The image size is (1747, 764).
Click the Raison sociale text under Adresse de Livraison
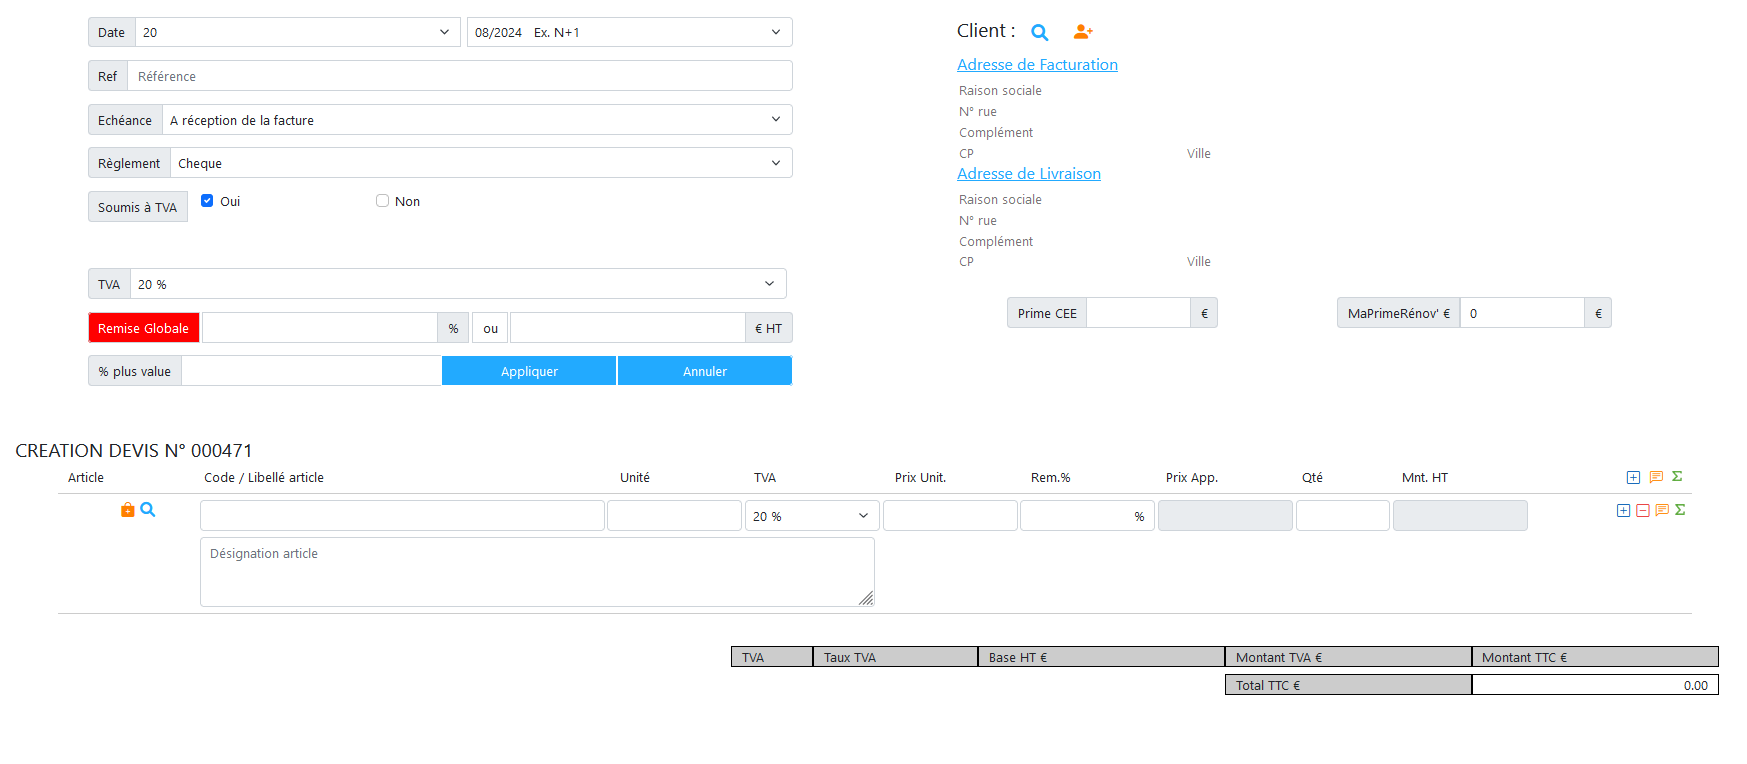pyautogui.click(x=1000, y=200)
